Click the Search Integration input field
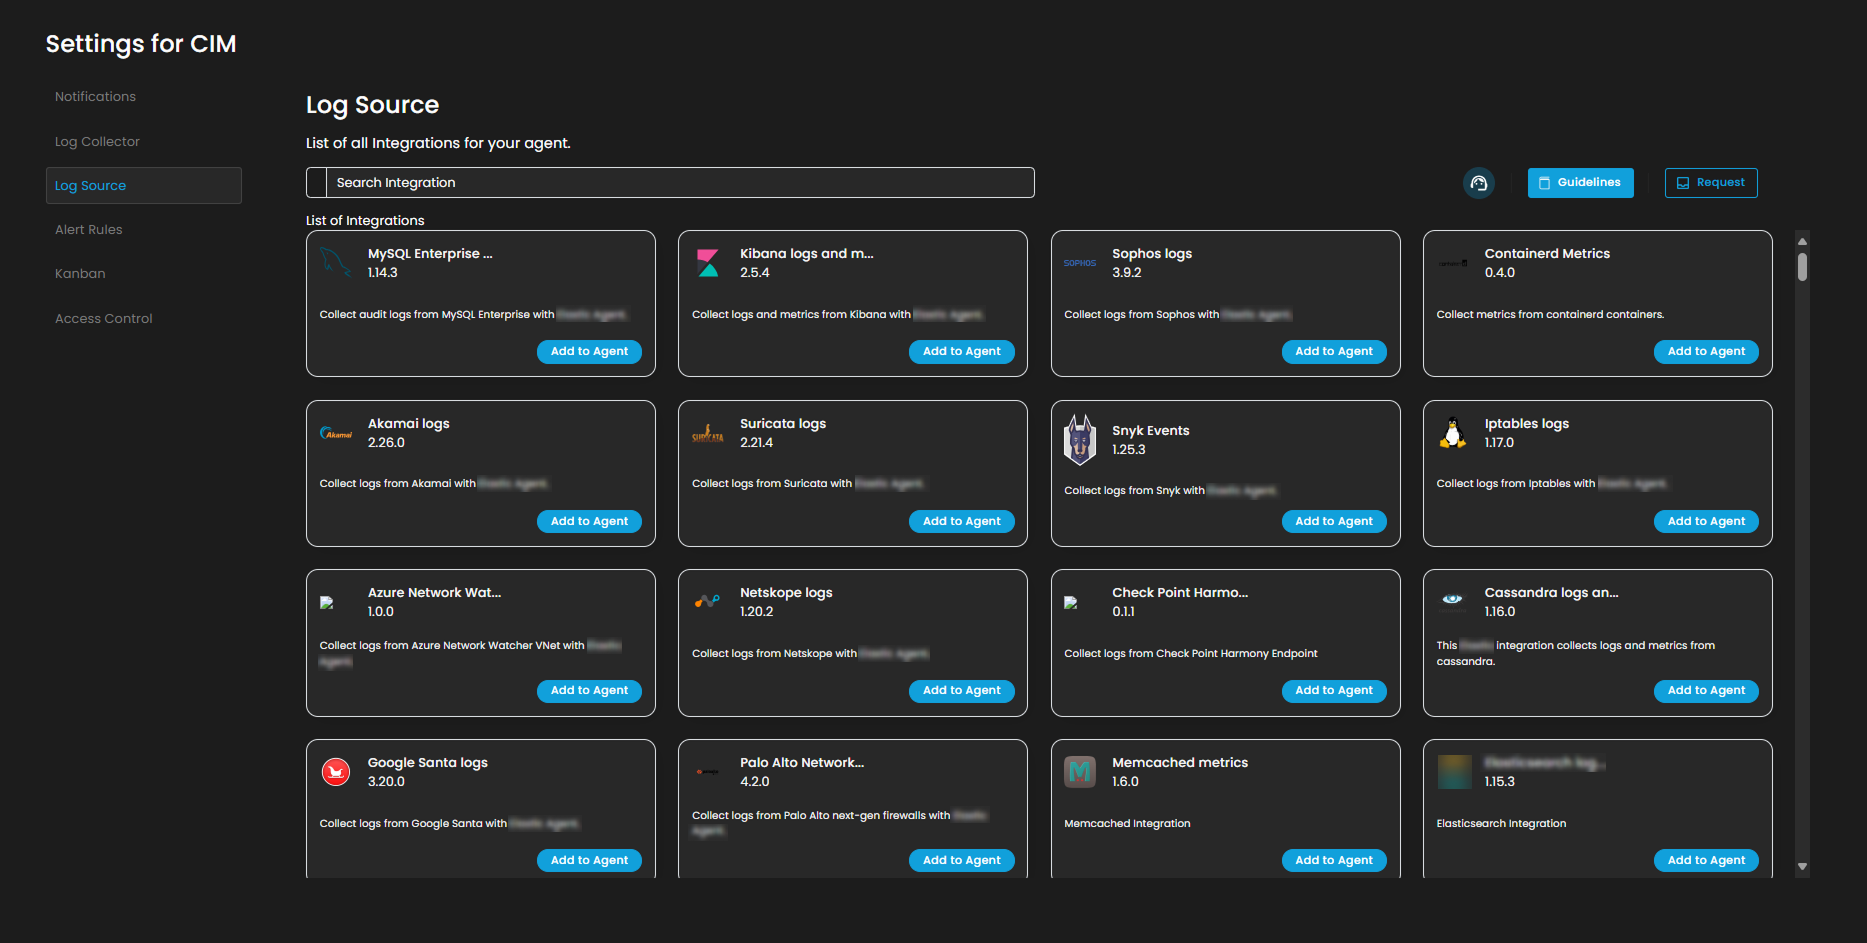 coord(680,183)
